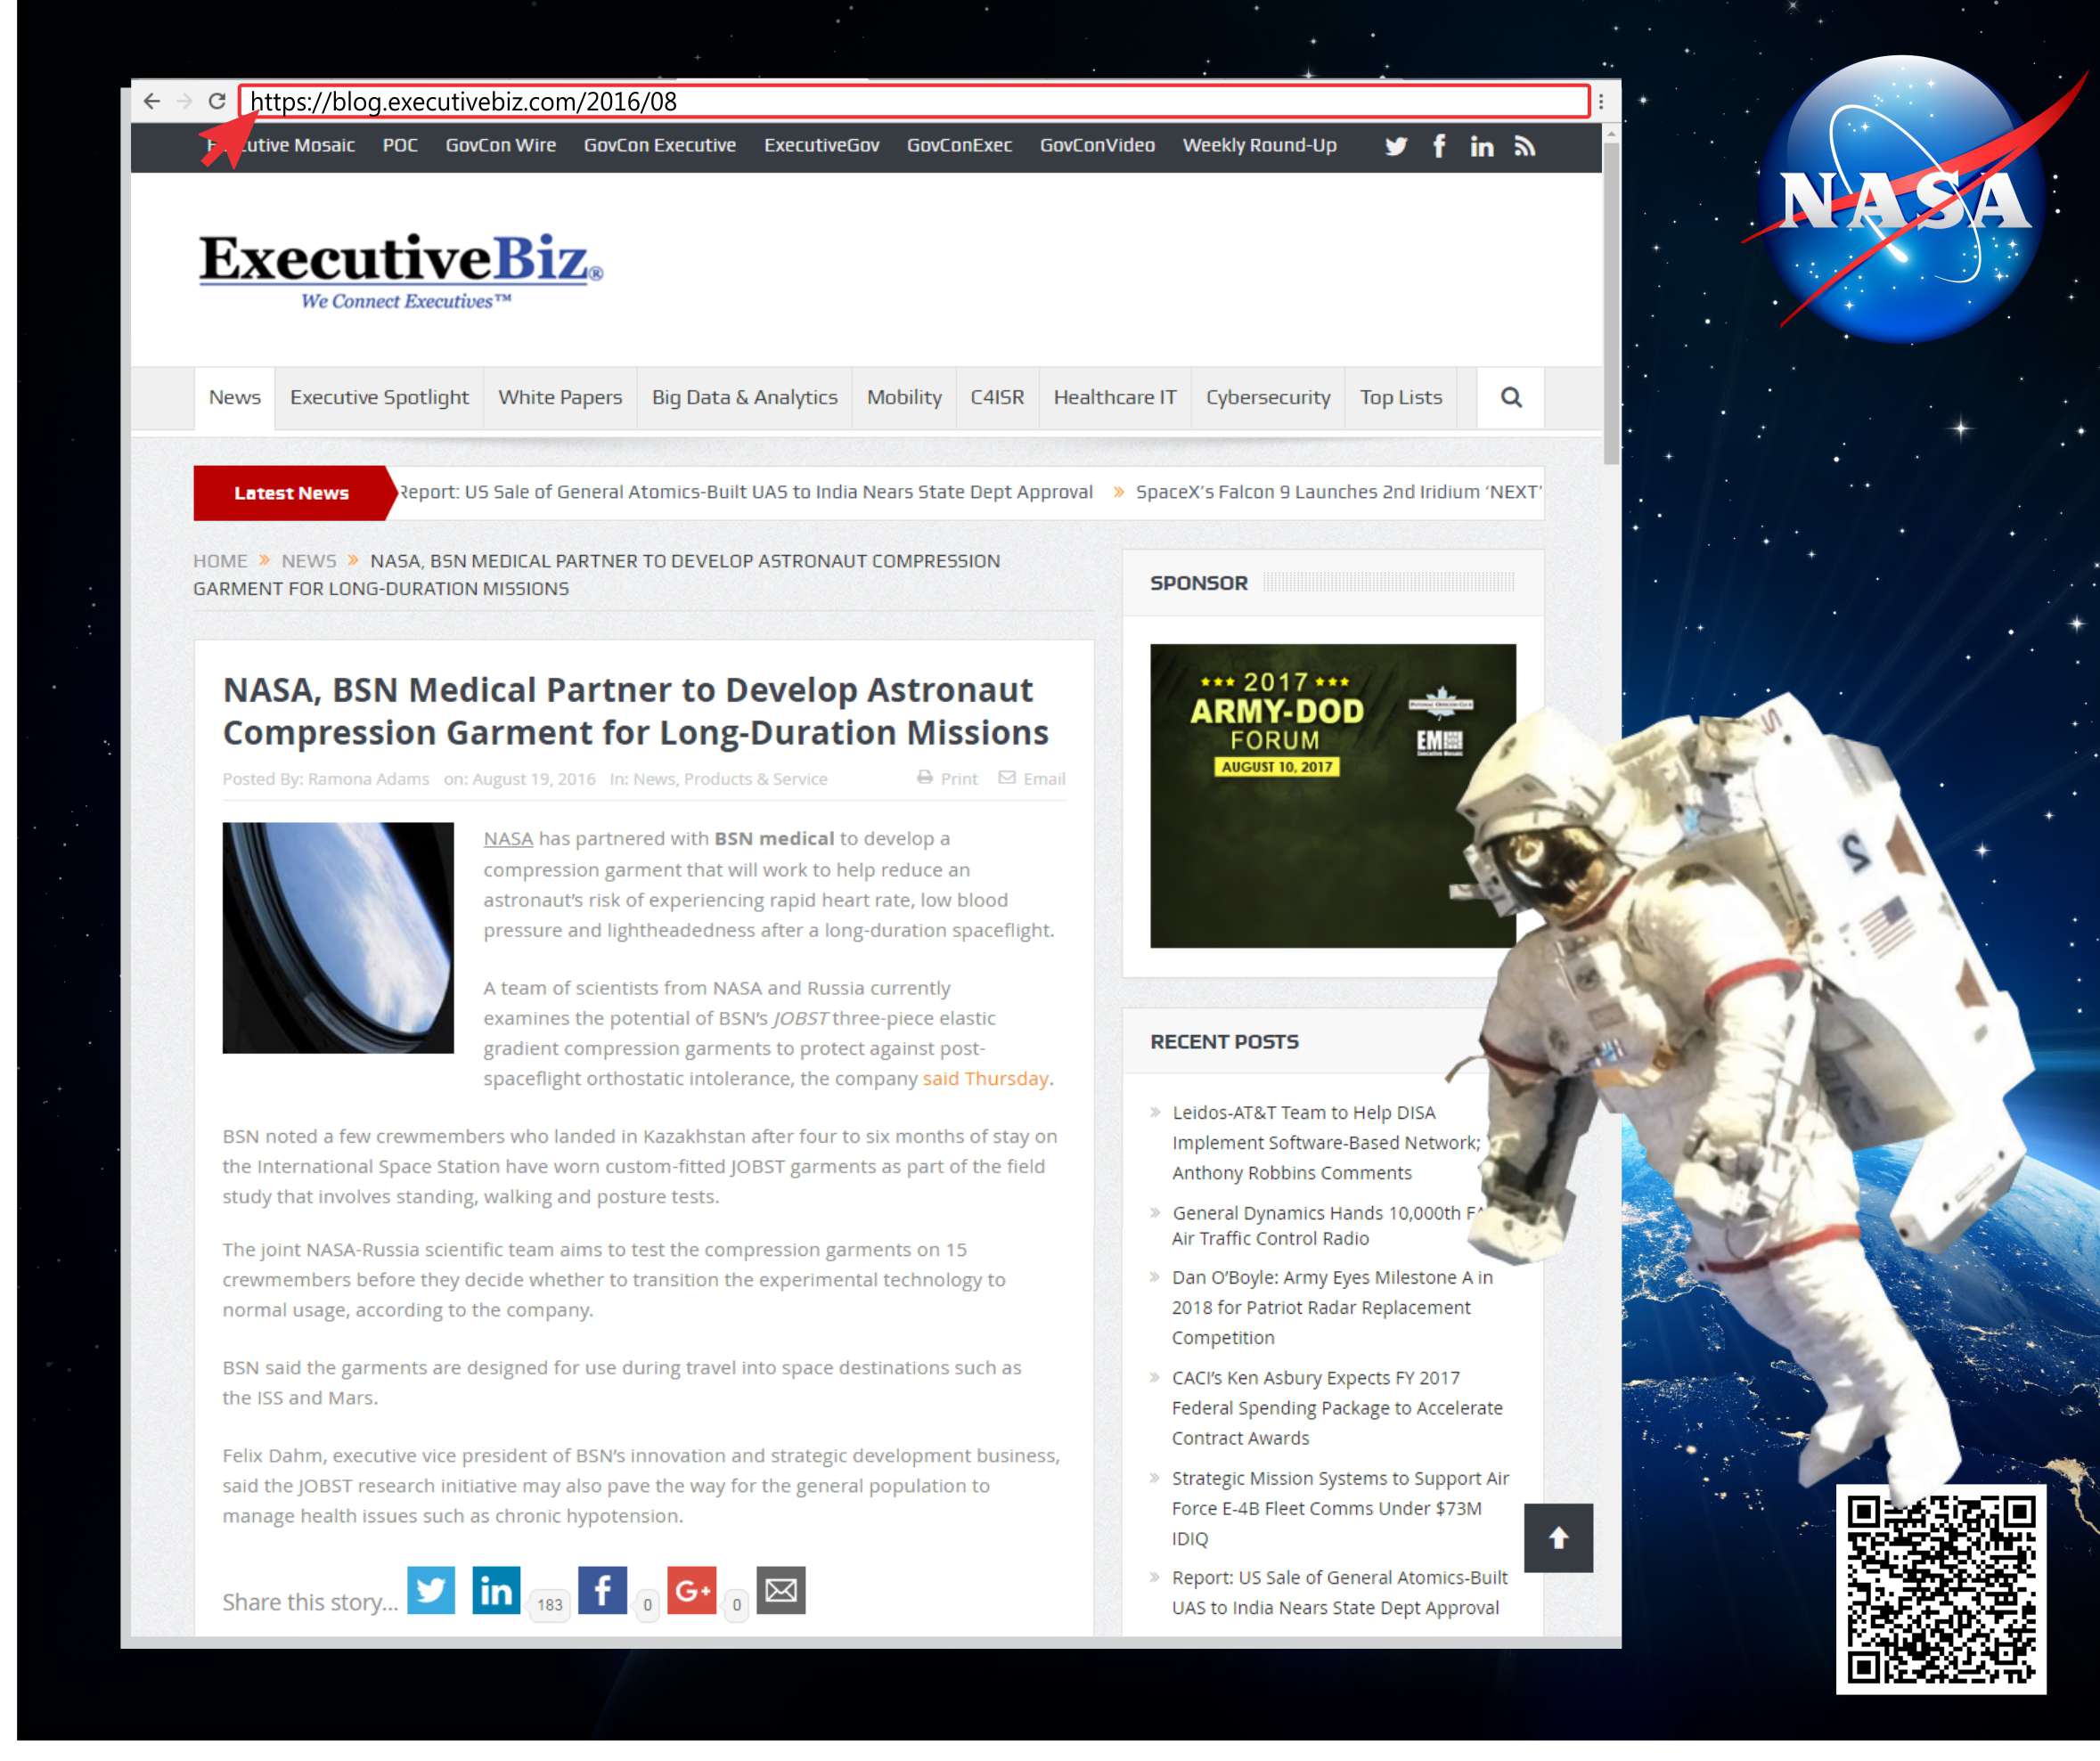Screen dimensions: 2100x1761
Task: Click the 2017 Army-DoD Forum sponsor banner
Action: pos(1333,796)
